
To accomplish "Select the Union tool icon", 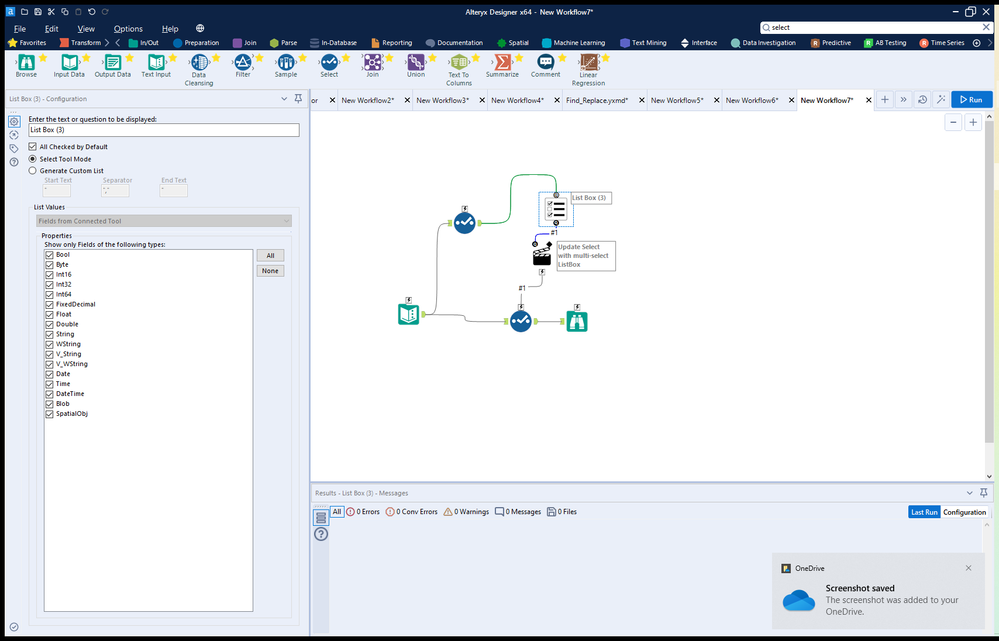I will (x=416, y=62).
